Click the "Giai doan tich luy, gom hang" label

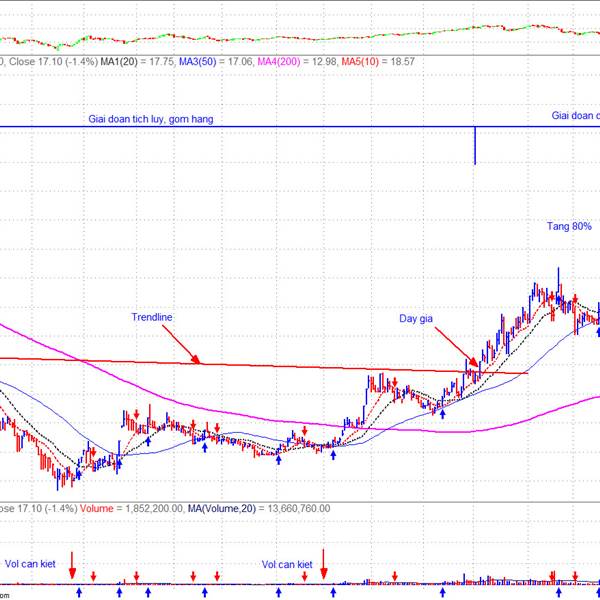click(x=151, y=119)
